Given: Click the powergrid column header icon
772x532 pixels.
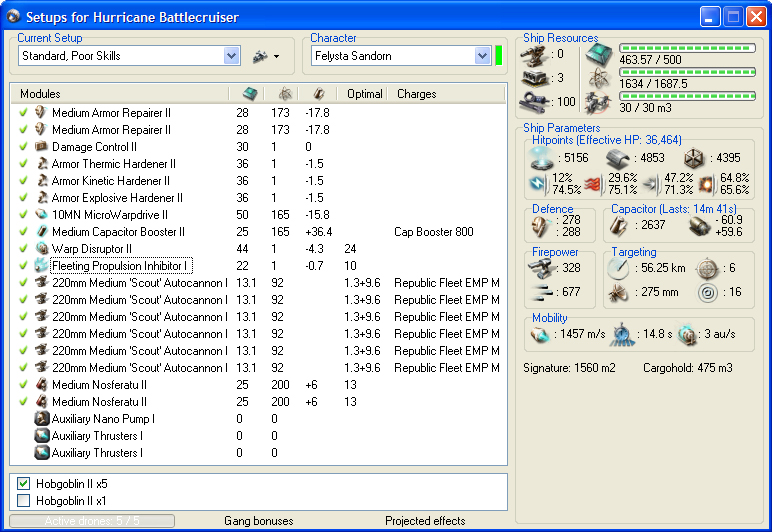Looking at the screenshot, I should 283,94.
